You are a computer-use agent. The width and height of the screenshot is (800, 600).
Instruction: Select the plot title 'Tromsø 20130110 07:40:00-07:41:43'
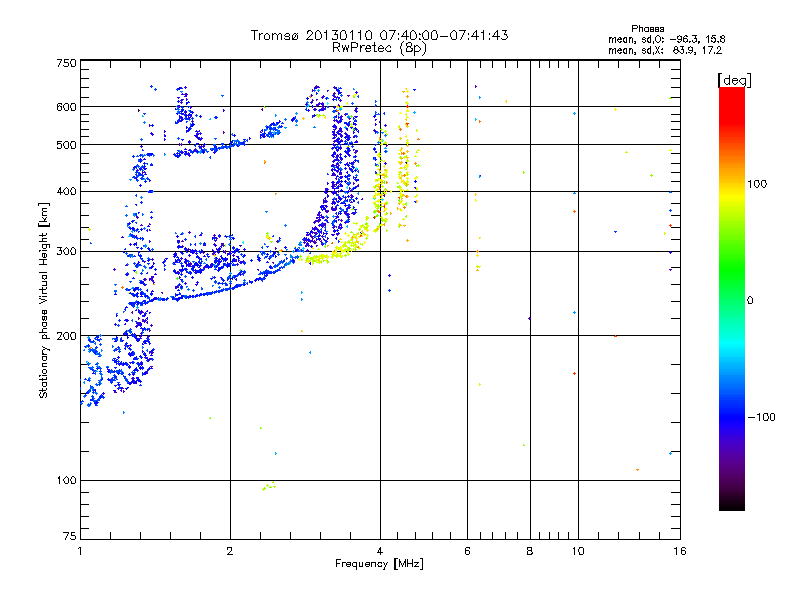(380, 35)
